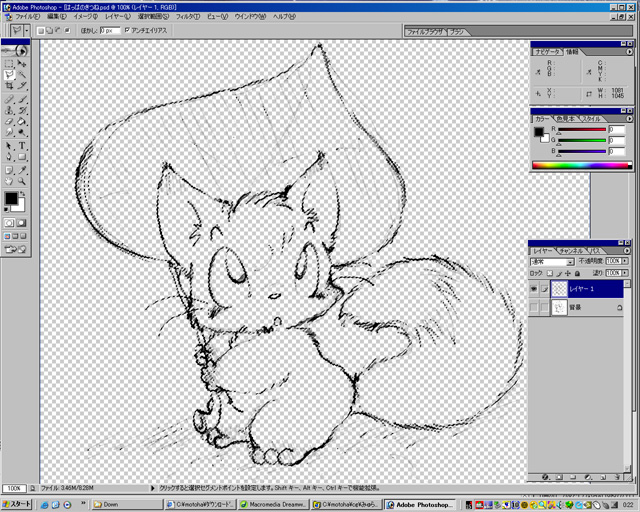Open the ファイル(F) menu
This screenshot has width=640, height=512.
click(x=28, y=17)
